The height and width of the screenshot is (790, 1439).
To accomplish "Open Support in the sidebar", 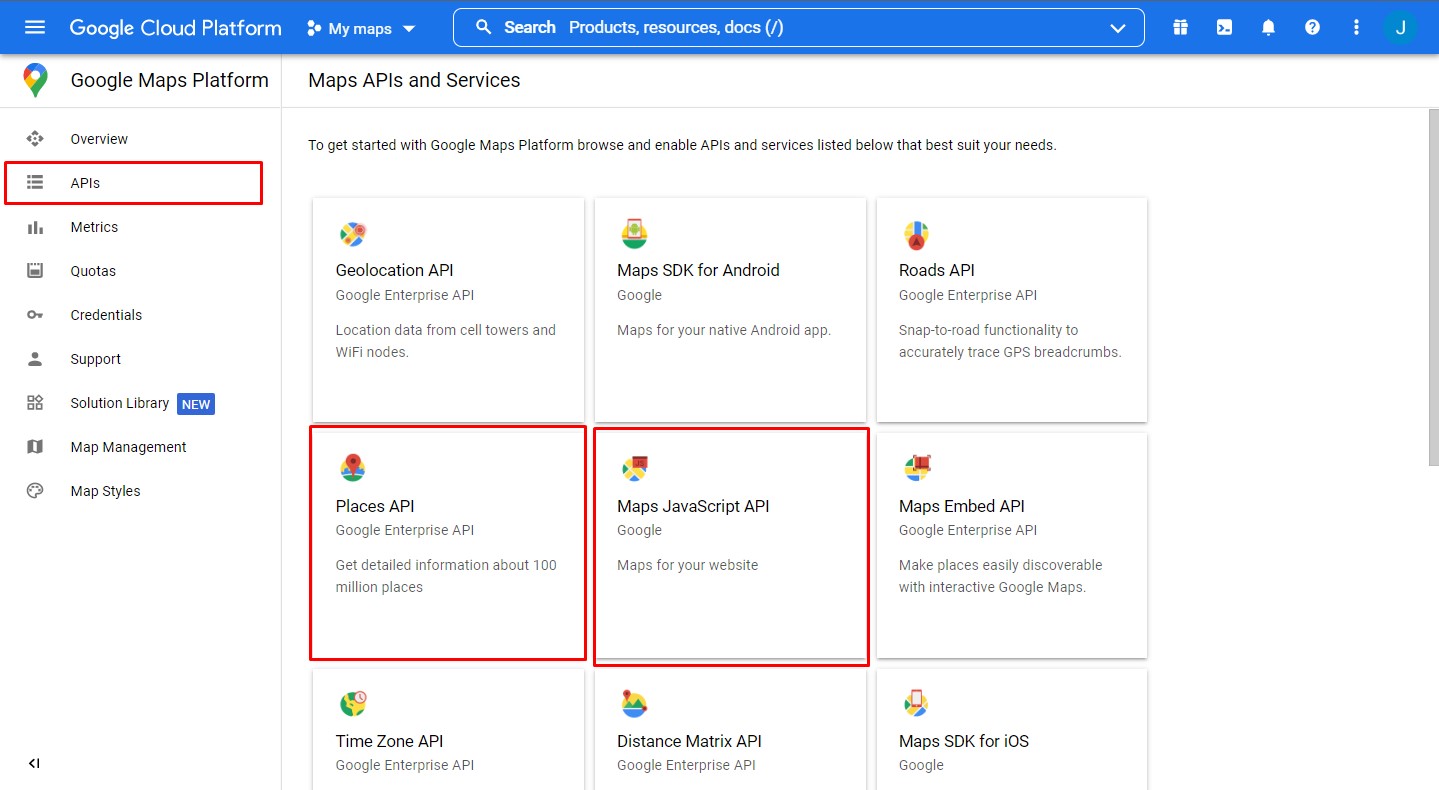I will (95, 359).
